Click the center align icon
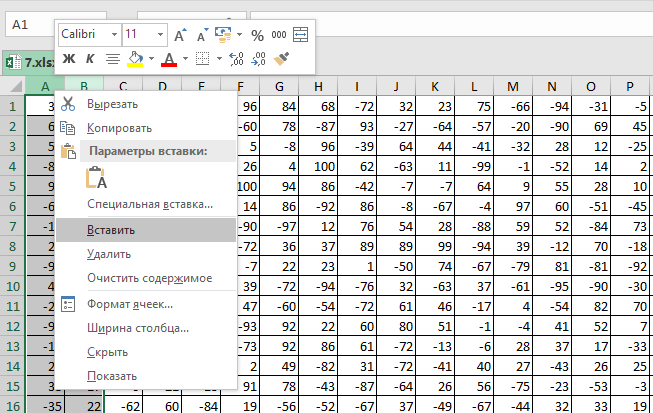Screen dimensions: 653x413 (112, 59)
